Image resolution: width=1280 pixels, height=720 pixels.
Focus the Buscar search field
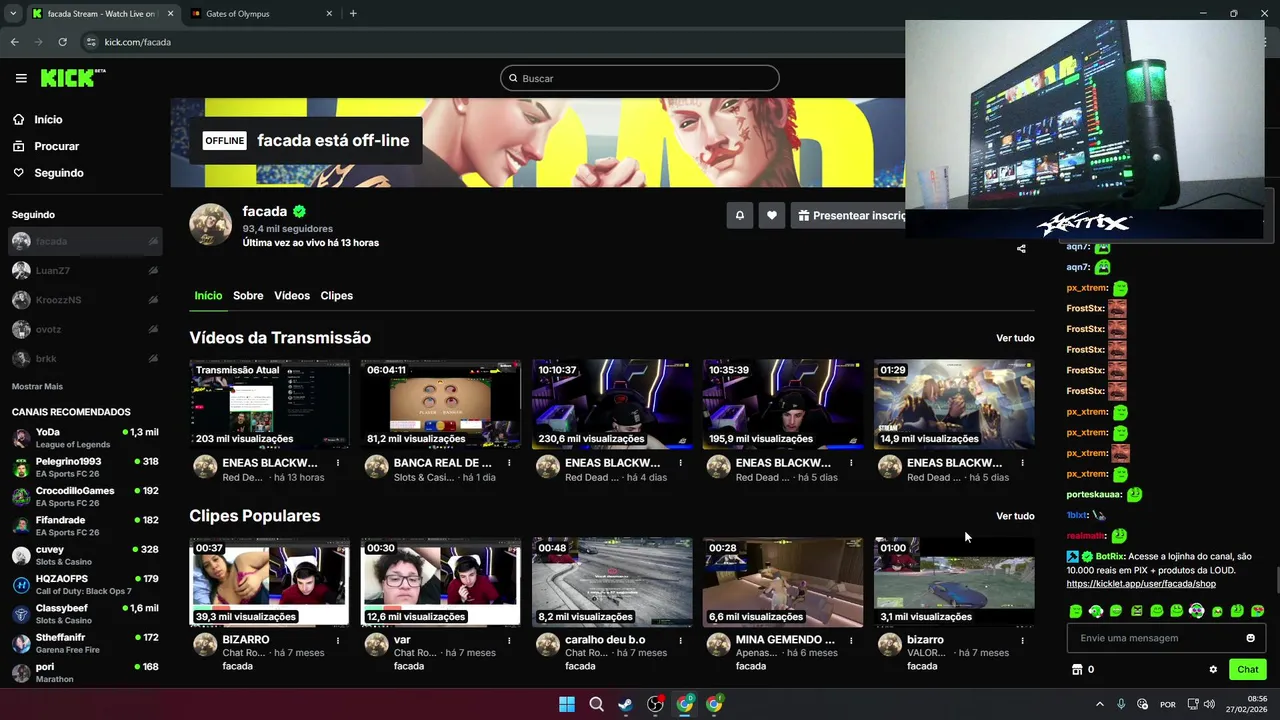pos(640,78)
